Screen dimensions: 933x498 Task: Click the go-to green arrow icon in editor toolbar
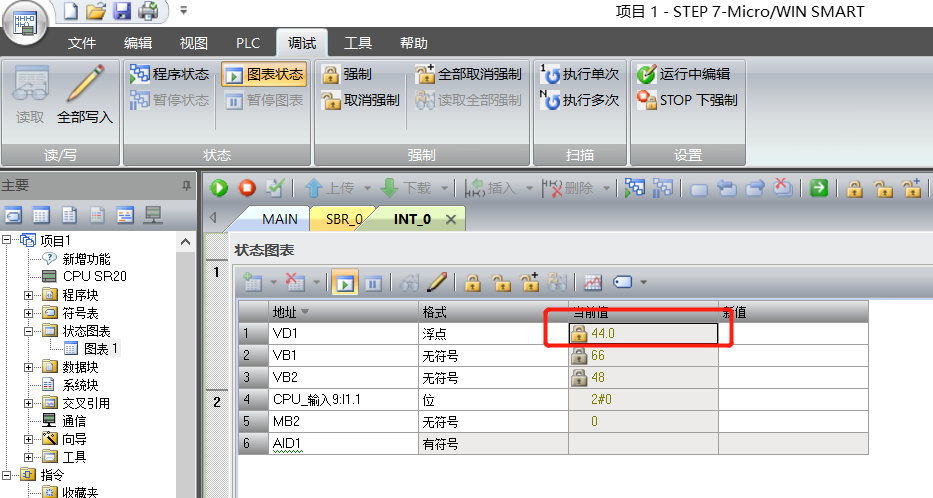point(819,188)
